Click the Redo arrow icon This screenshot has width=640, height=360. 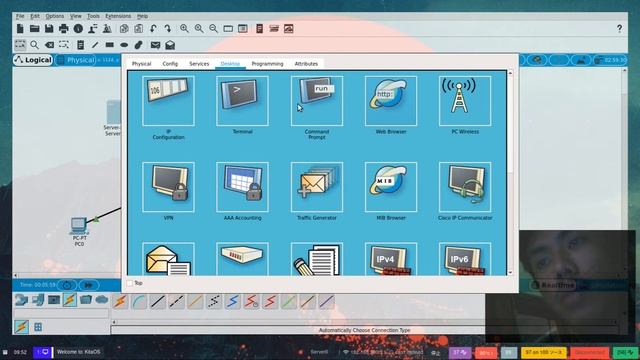[168, 29]
